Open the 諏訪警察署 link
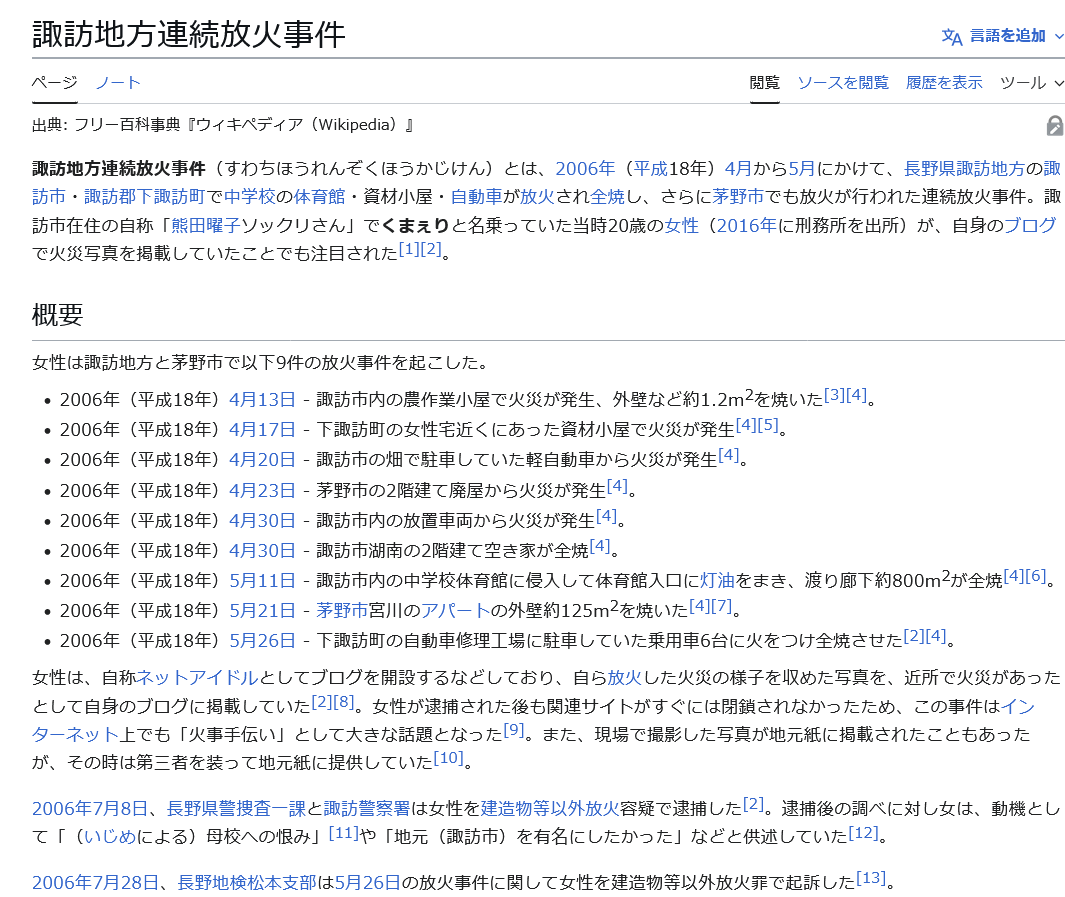1065x897 pixels. point(367,808)
